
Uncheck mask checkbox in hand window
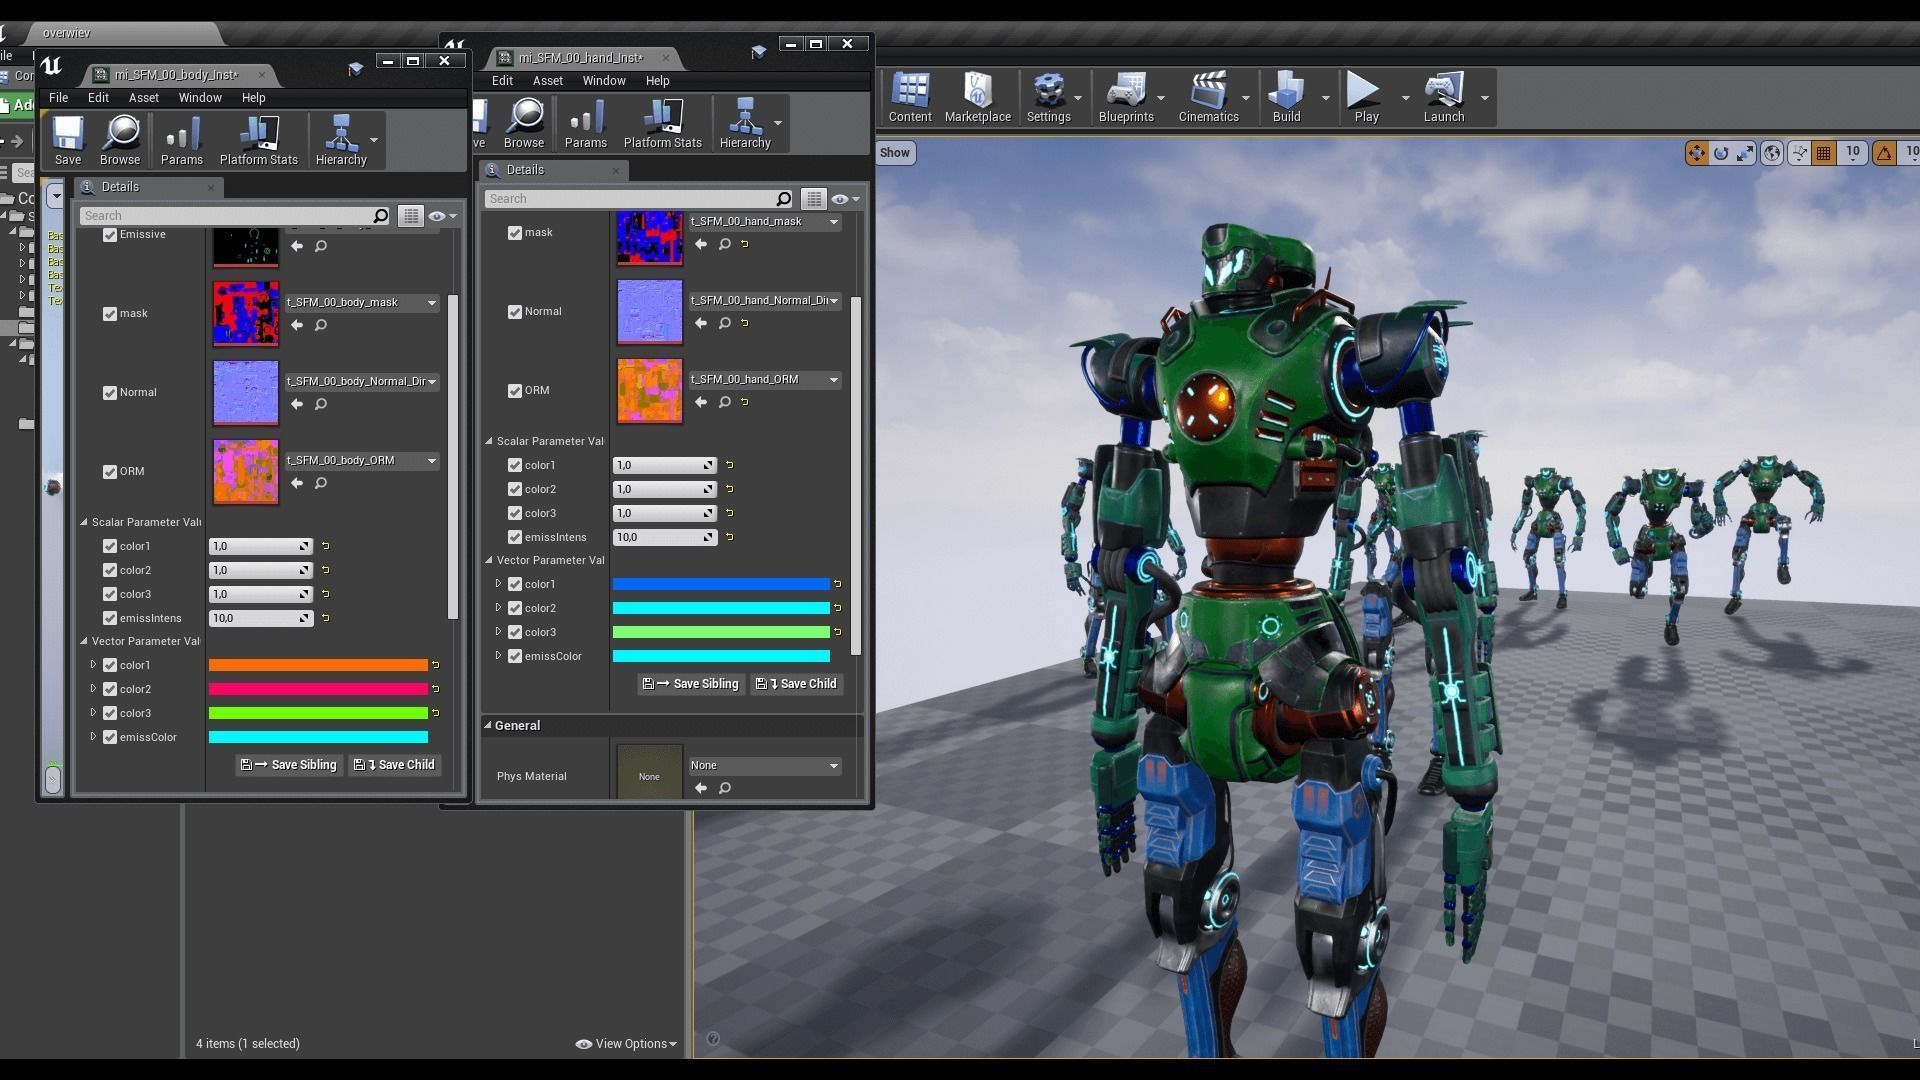(x=515, y=233)
